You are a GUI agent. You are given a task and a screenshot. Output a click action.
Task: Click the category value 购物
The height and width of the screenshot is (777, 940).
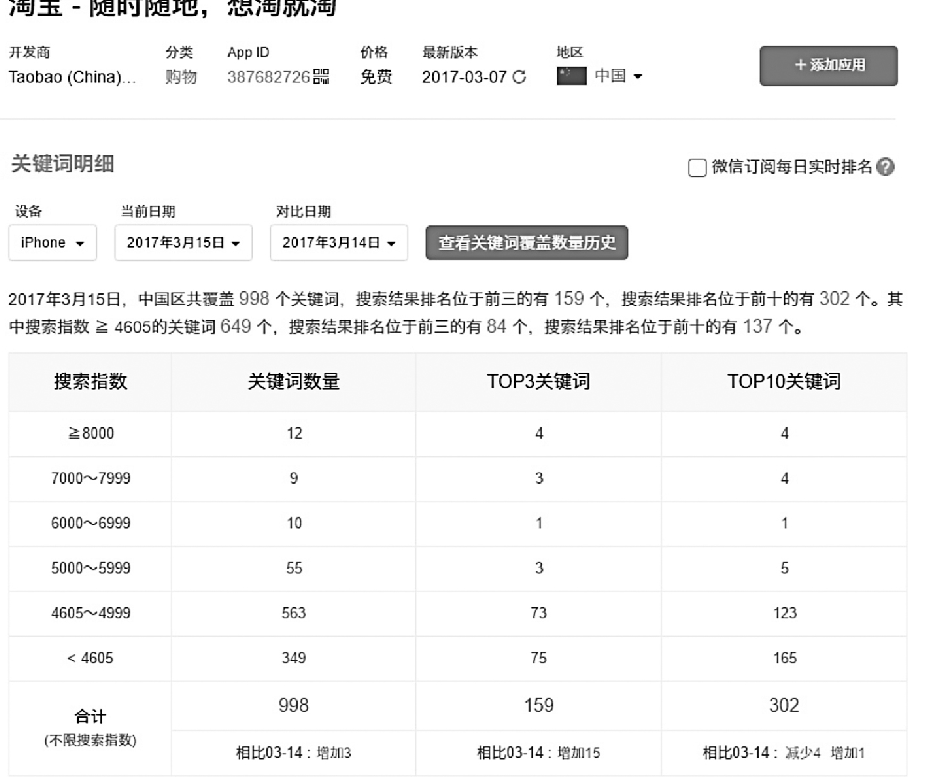[181, 77]
